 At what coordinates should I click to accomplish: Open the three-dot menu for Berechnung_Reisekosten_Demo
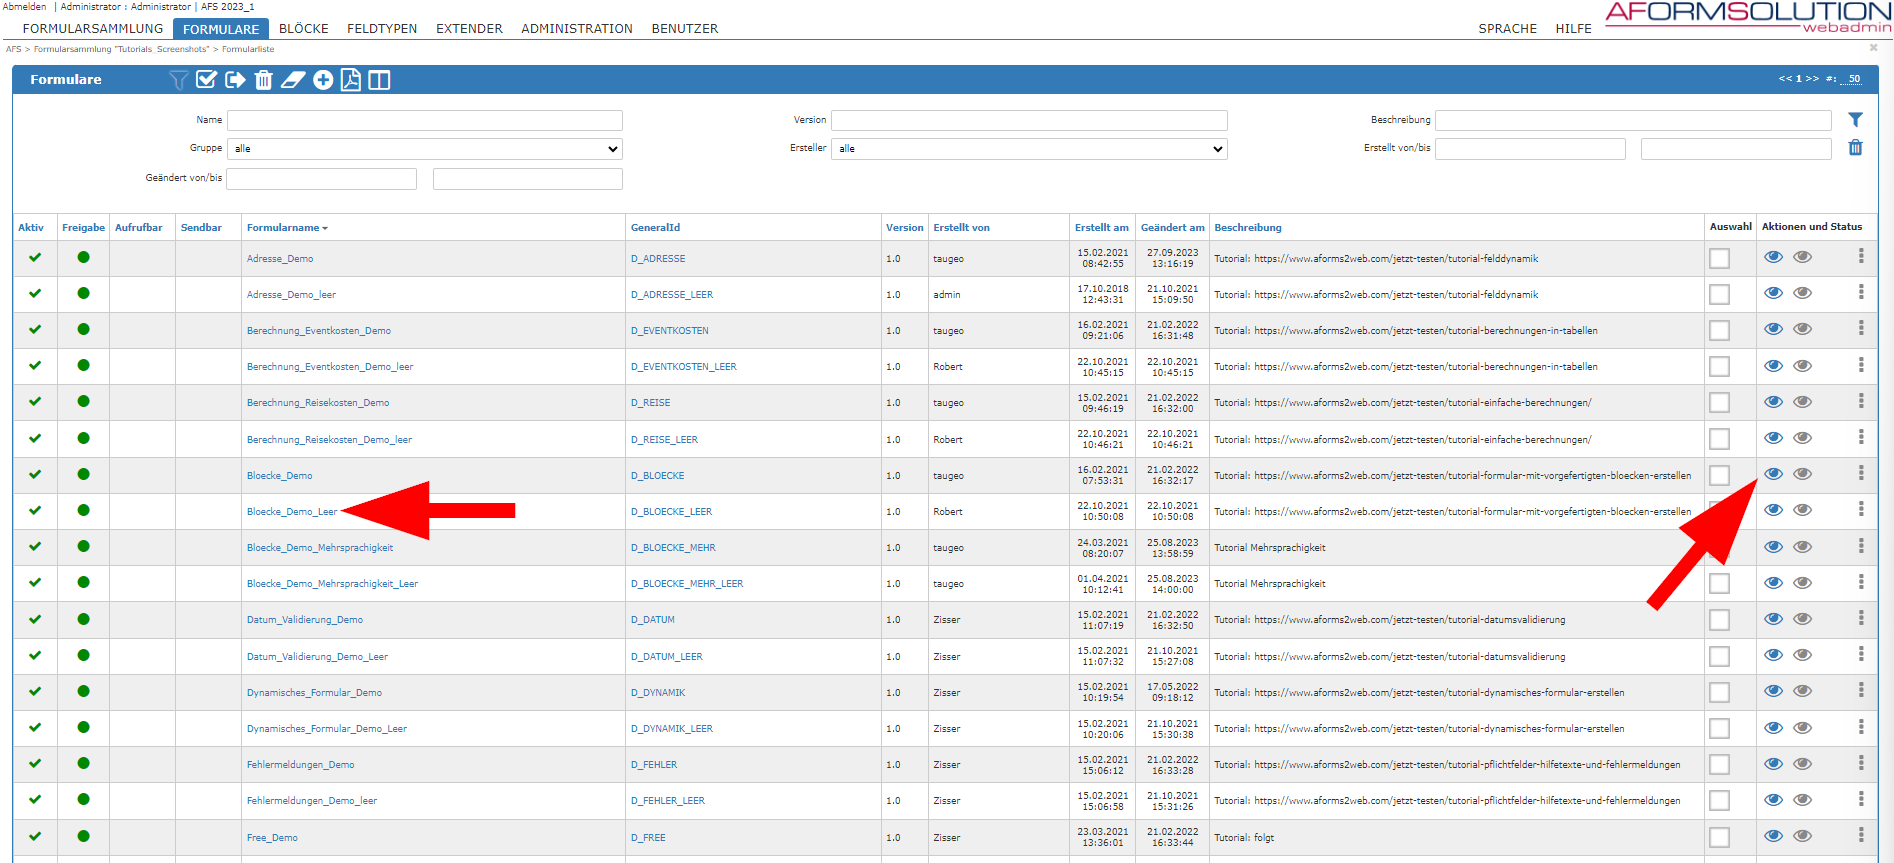1861,401
